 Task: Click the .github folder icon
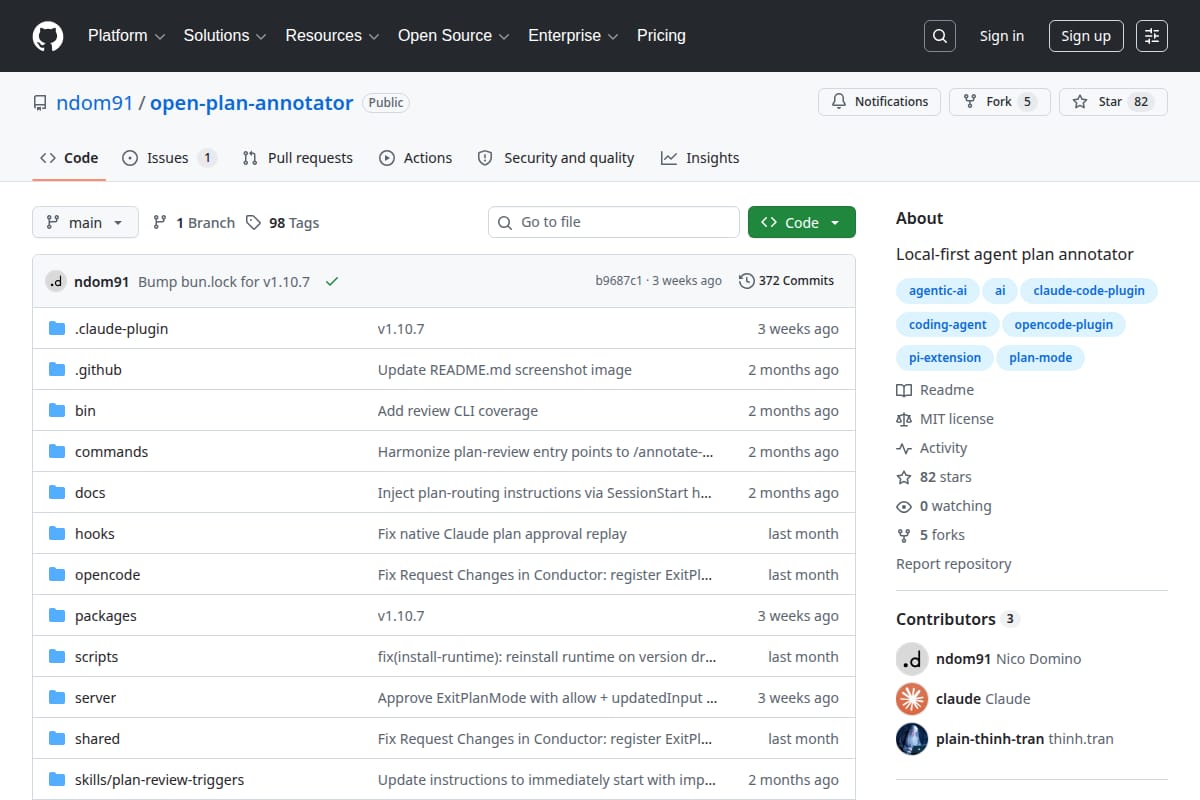57,370
